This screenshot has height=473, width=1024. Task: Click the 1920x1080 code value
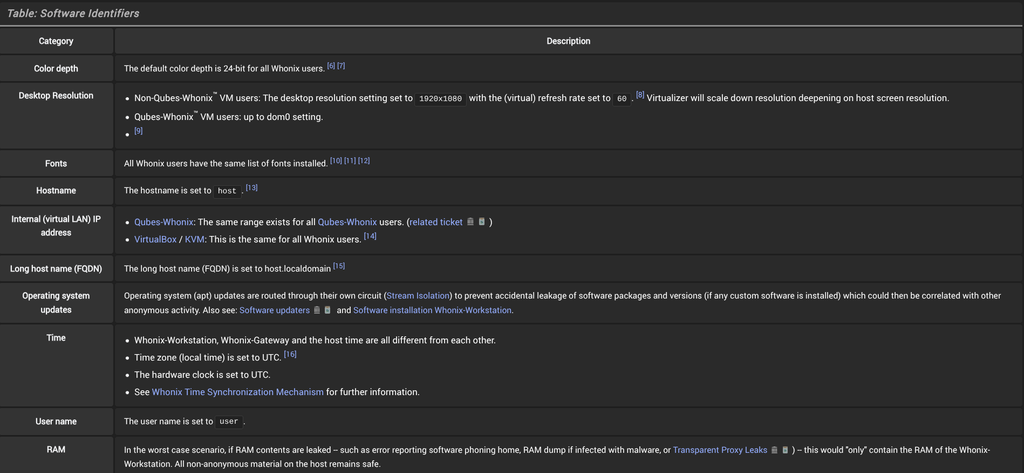[x=441, y=99]
